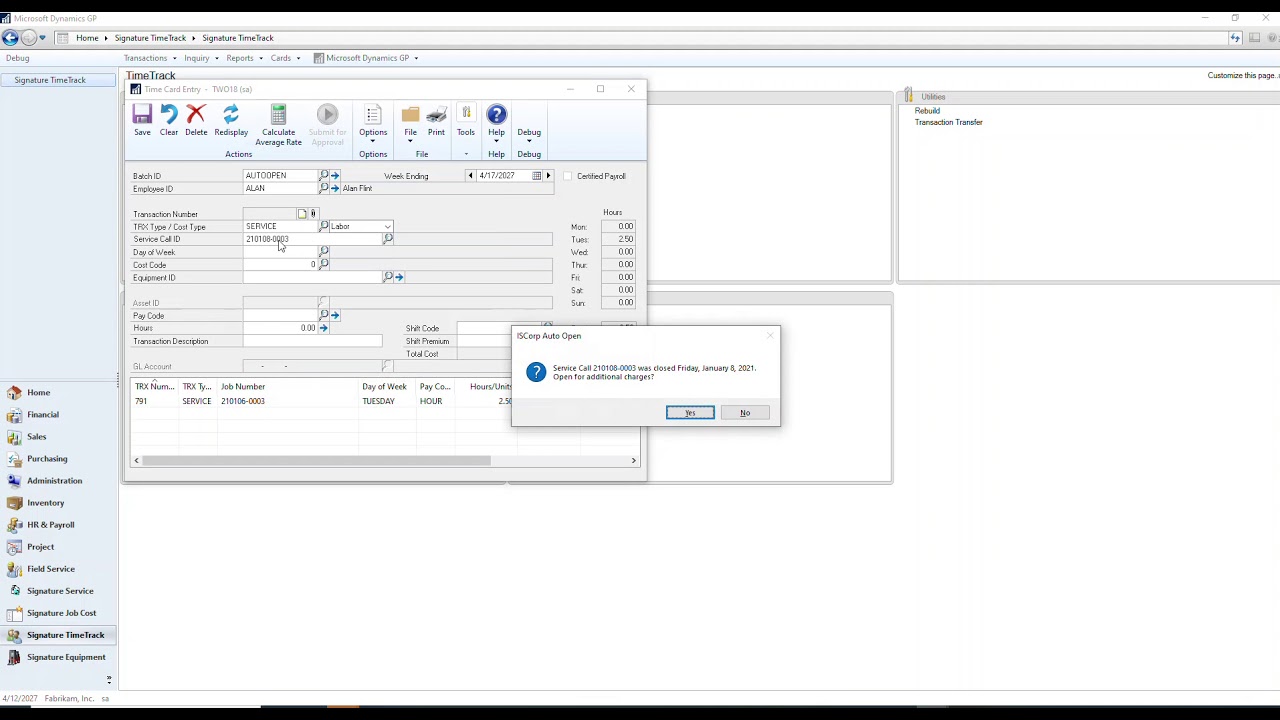Click the red Delete icon
This screenshot has width=1280, height=720.
coord(196,115)
